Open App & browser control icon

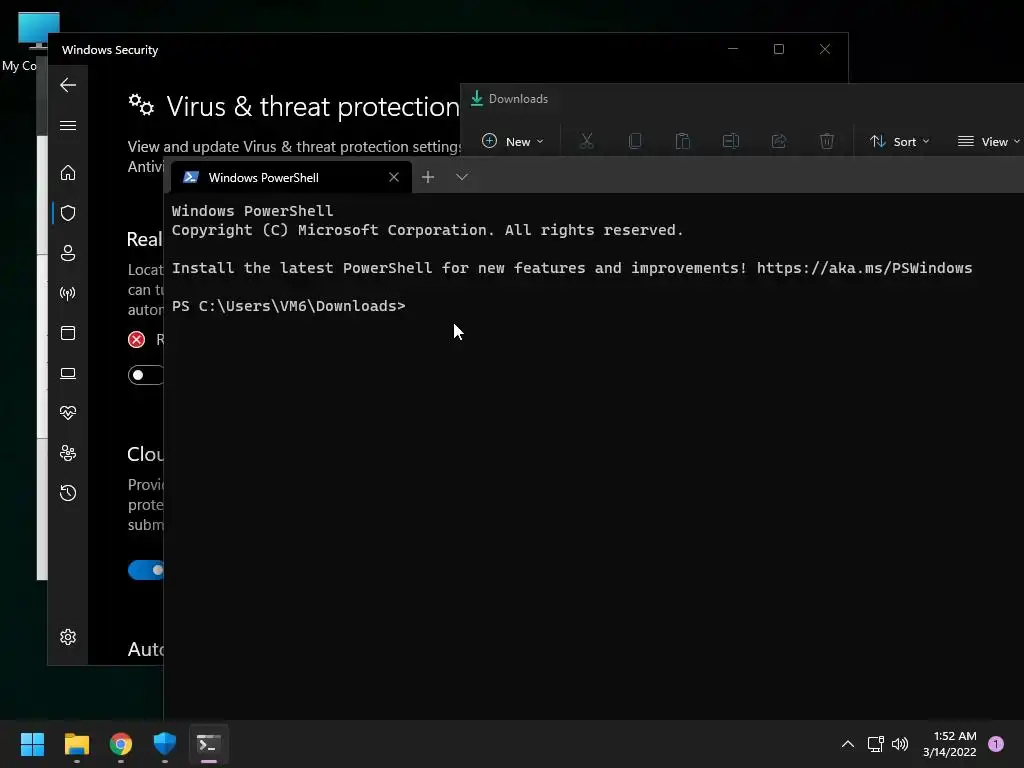pyautogui.click(x=68, y=333)
